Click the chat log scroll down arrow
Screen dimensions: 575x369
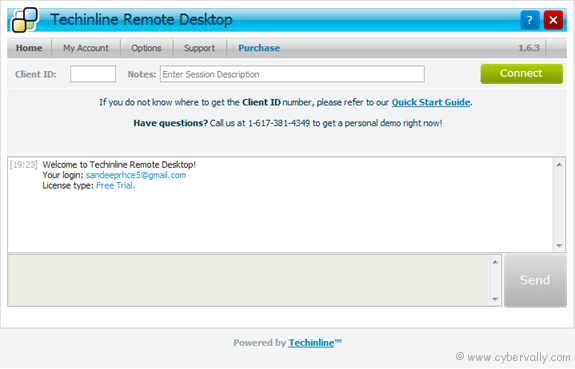[x=559, y=245]
